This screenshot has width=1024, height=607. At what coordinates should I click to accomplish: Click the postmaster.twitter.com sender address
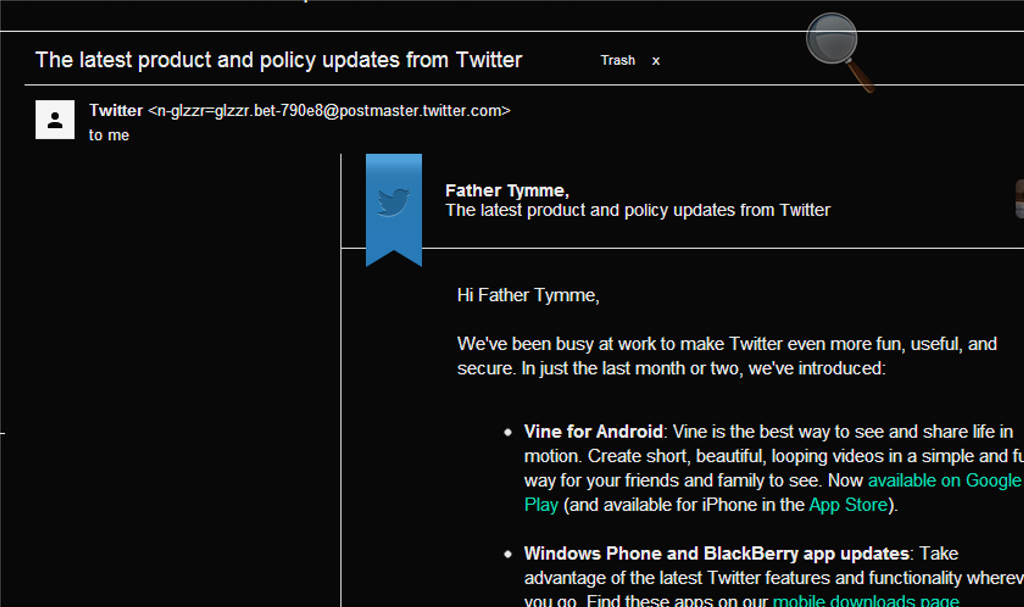pyautogui.click(x=329, y=111)
